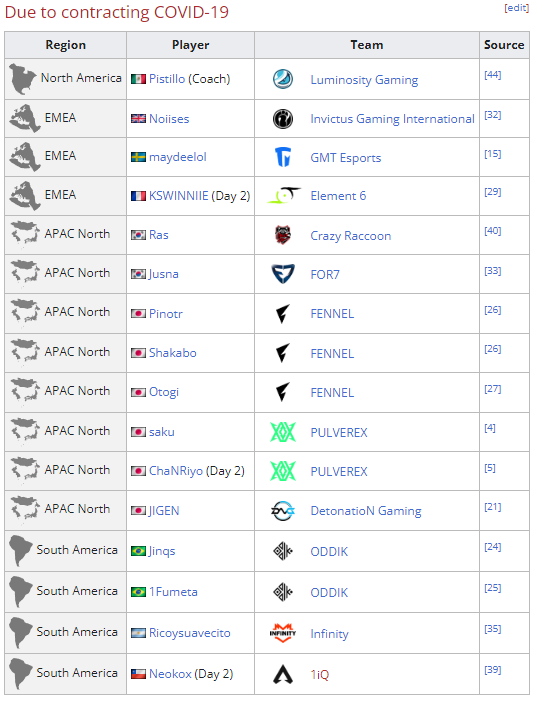
Task: Open the ChaNRiyo player link
Action: coord(176,471)
